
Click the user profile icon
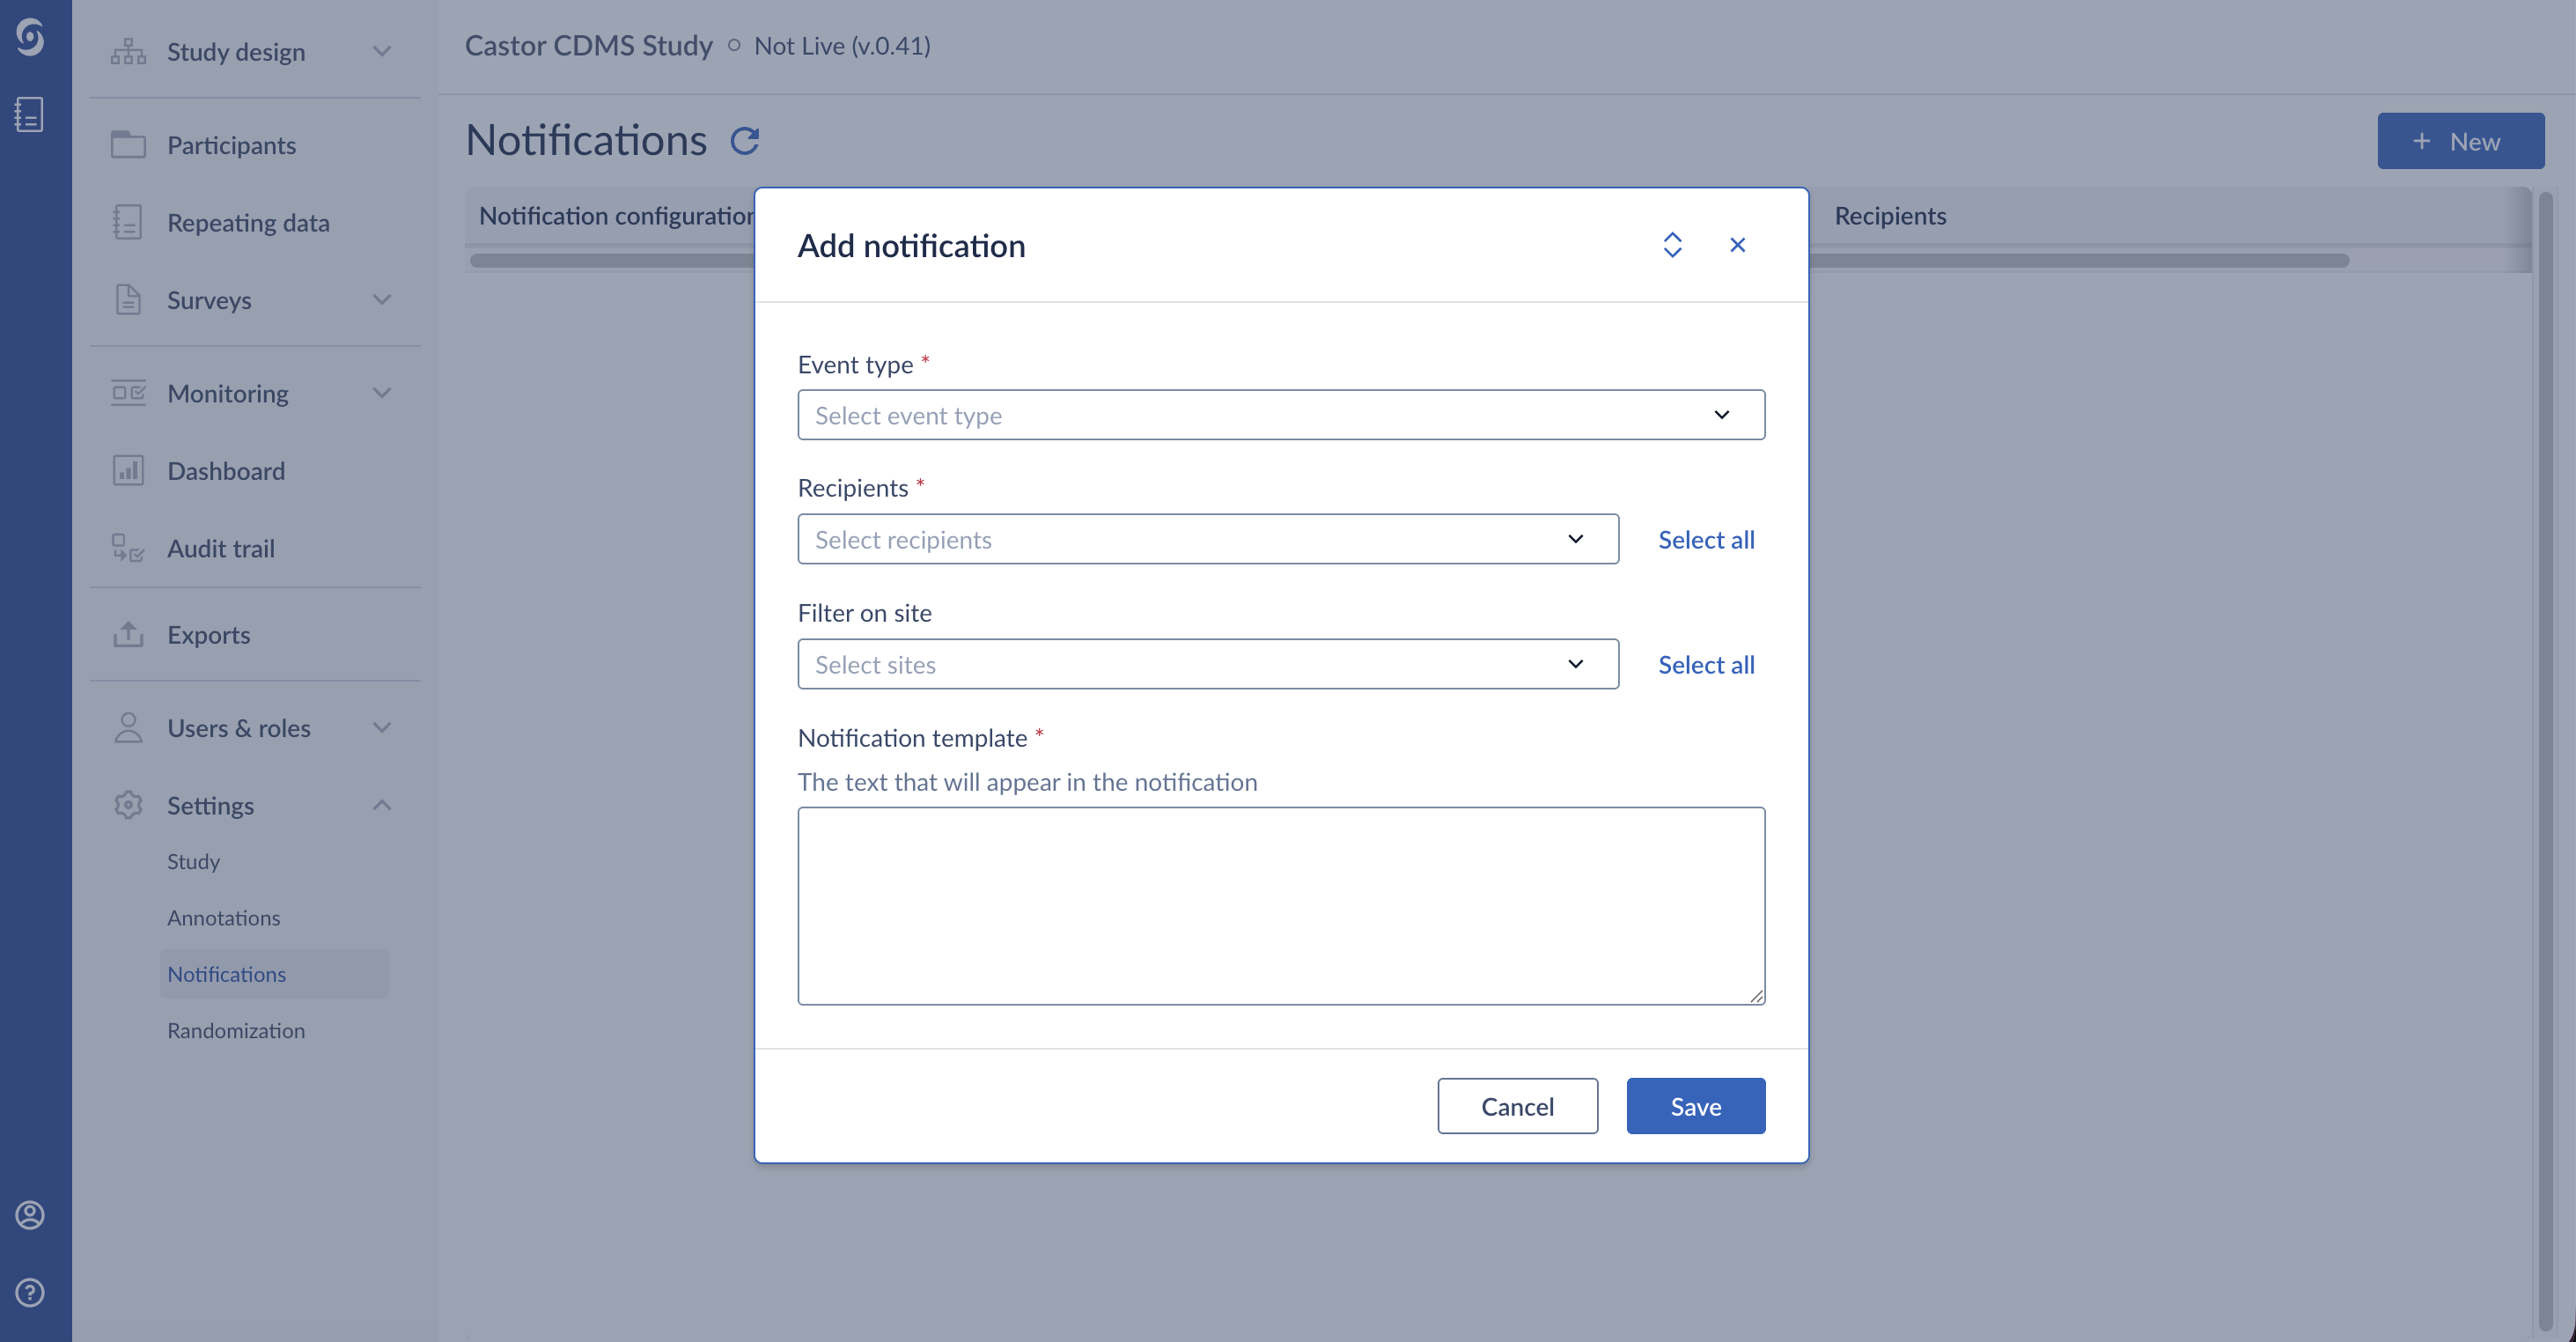click(x=30, y=1215)
